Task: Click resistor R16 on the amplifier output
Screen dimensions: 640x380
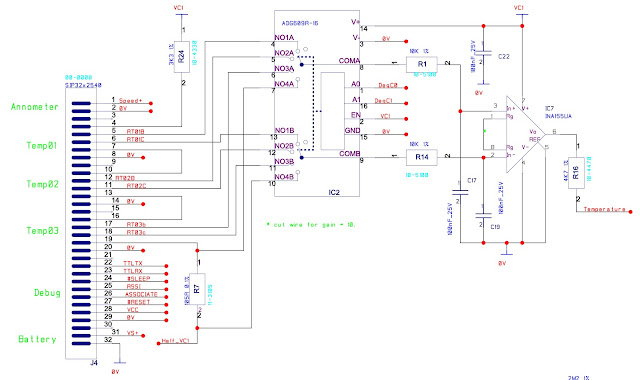Action: 576,173
